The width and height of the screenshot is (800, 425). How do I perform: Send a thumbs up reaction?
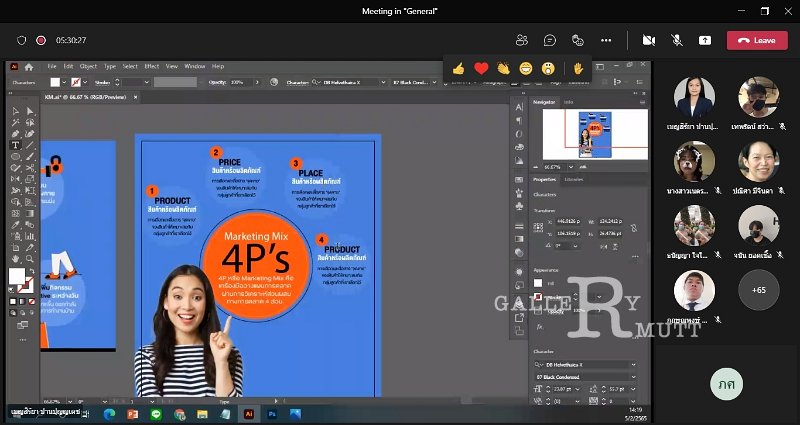tap(458, 68)
